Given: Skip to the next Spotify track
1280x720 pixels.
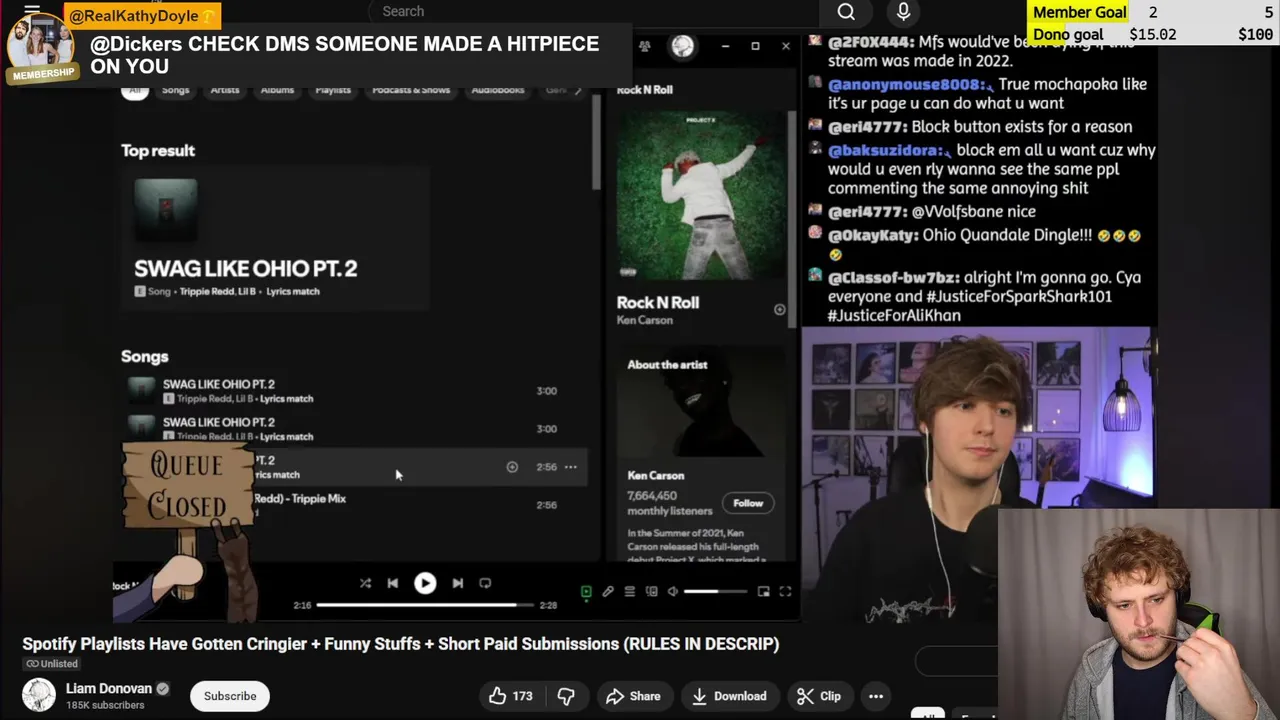Looking at the screenshot, I should coord(457,583).
